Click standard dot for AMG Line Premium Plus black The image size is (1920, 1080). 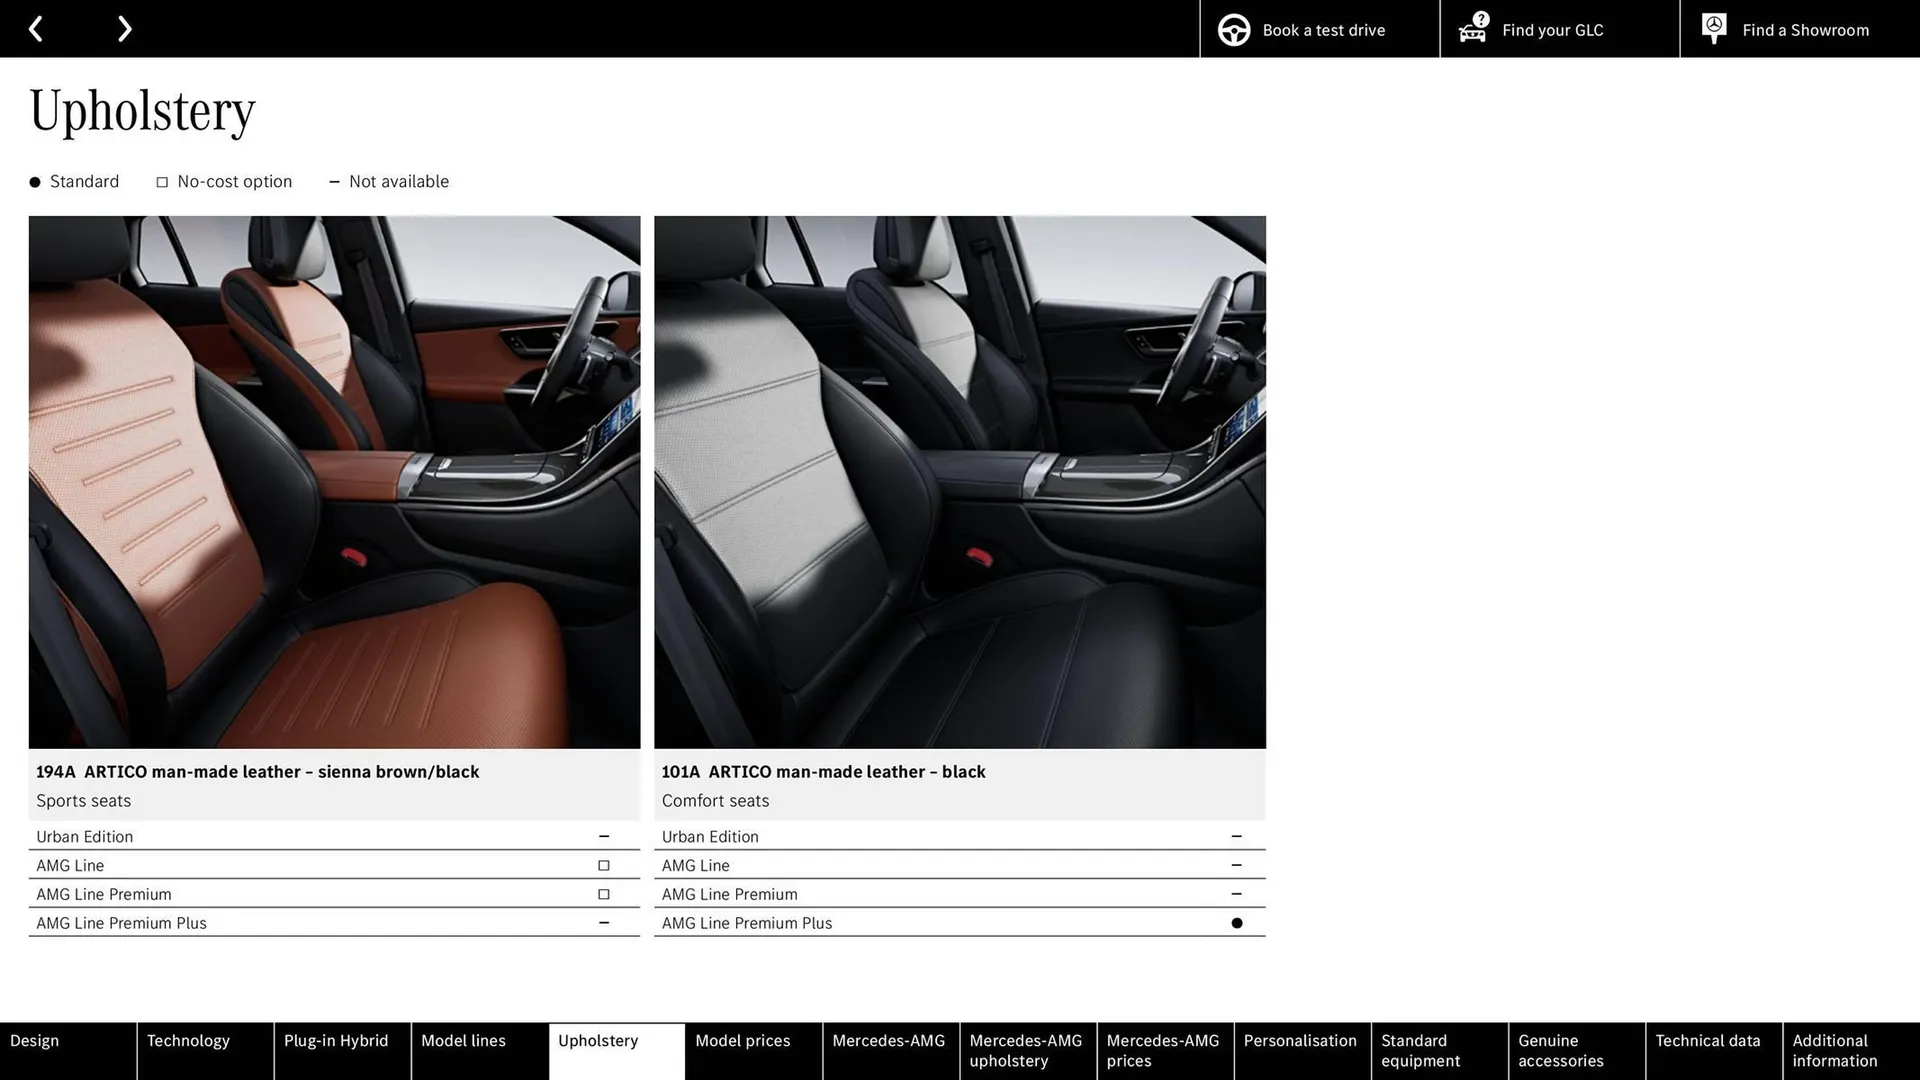click(x=1237, y=923)
